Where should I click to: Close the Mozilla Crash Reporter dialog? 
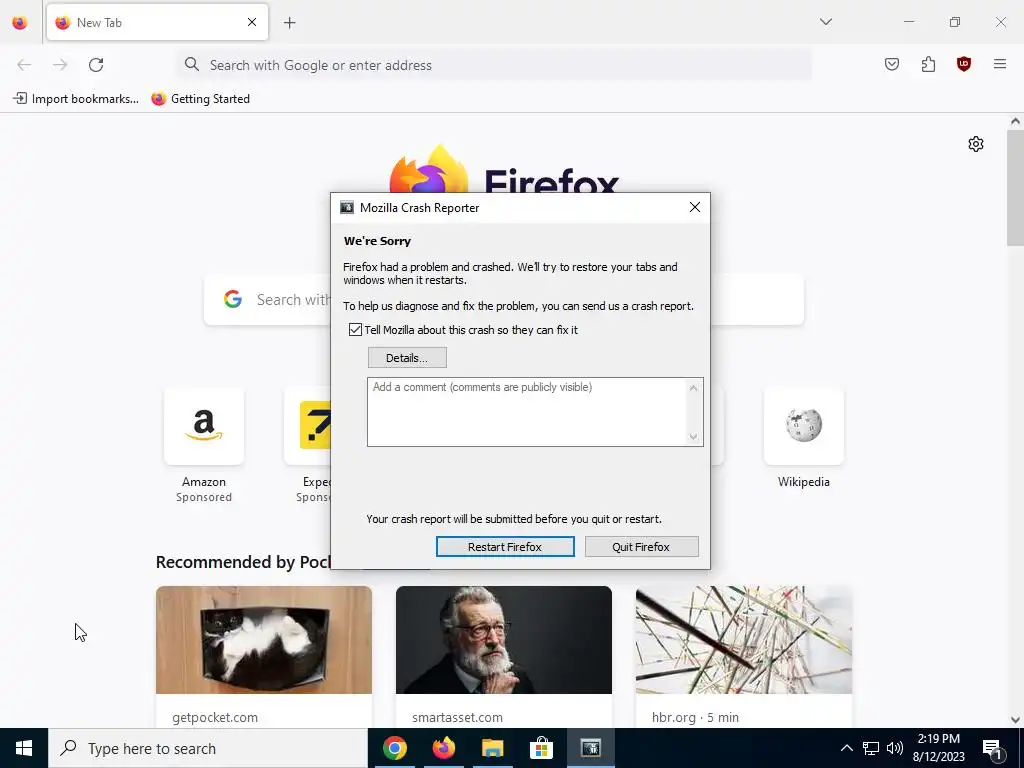(x=695, y=207)
